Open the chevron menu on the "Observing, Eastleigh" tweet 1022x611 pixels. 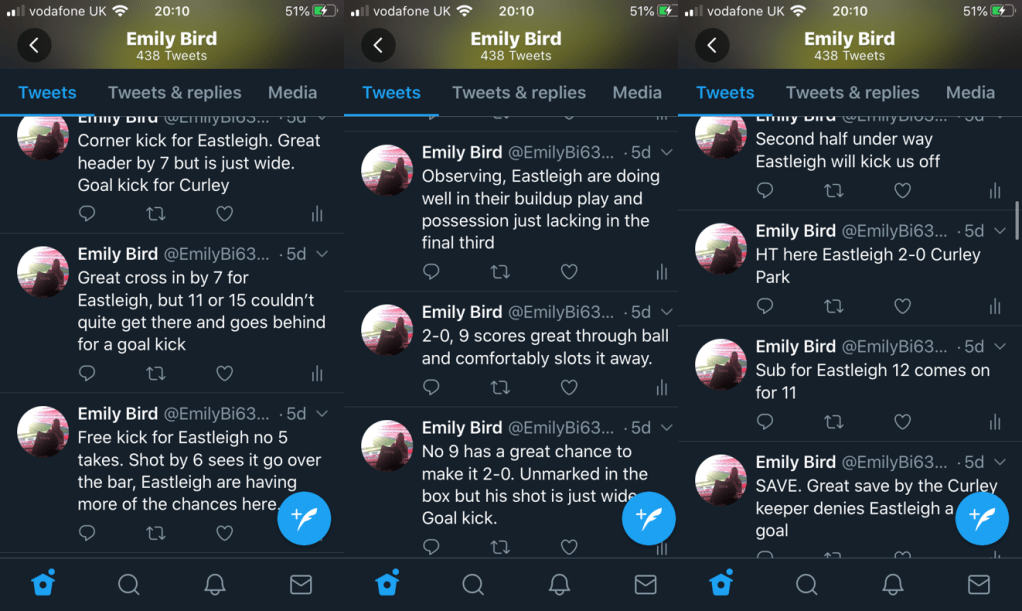pyautogui.click(x=666, y=153)
